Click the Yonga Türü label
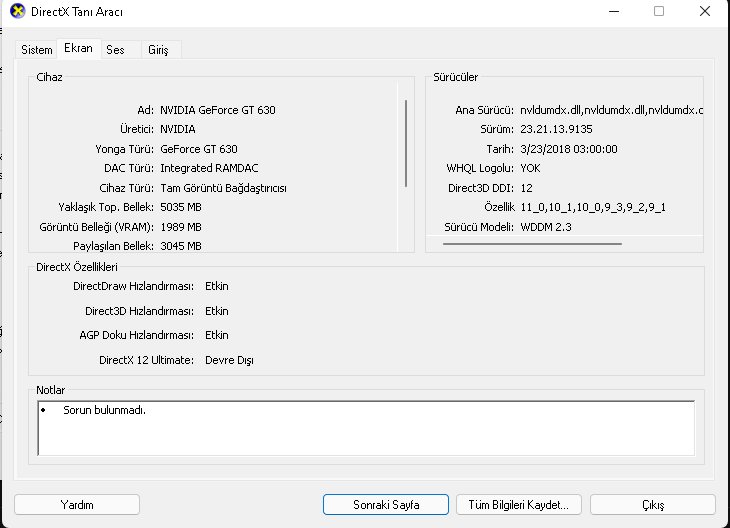This screenshot has height=528, width=730. (124, 149)
